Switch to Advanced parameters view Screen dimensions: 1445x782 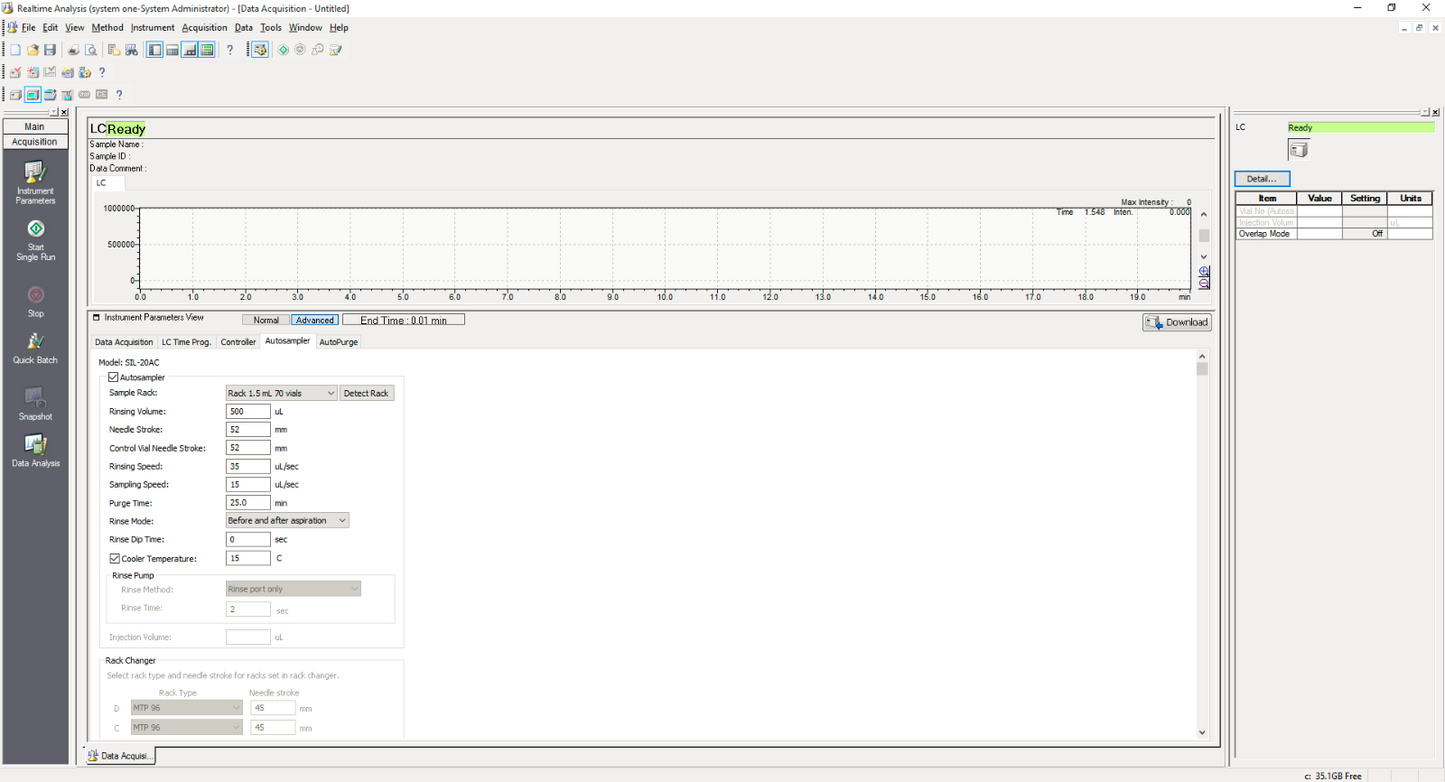(x=315, y=320)
